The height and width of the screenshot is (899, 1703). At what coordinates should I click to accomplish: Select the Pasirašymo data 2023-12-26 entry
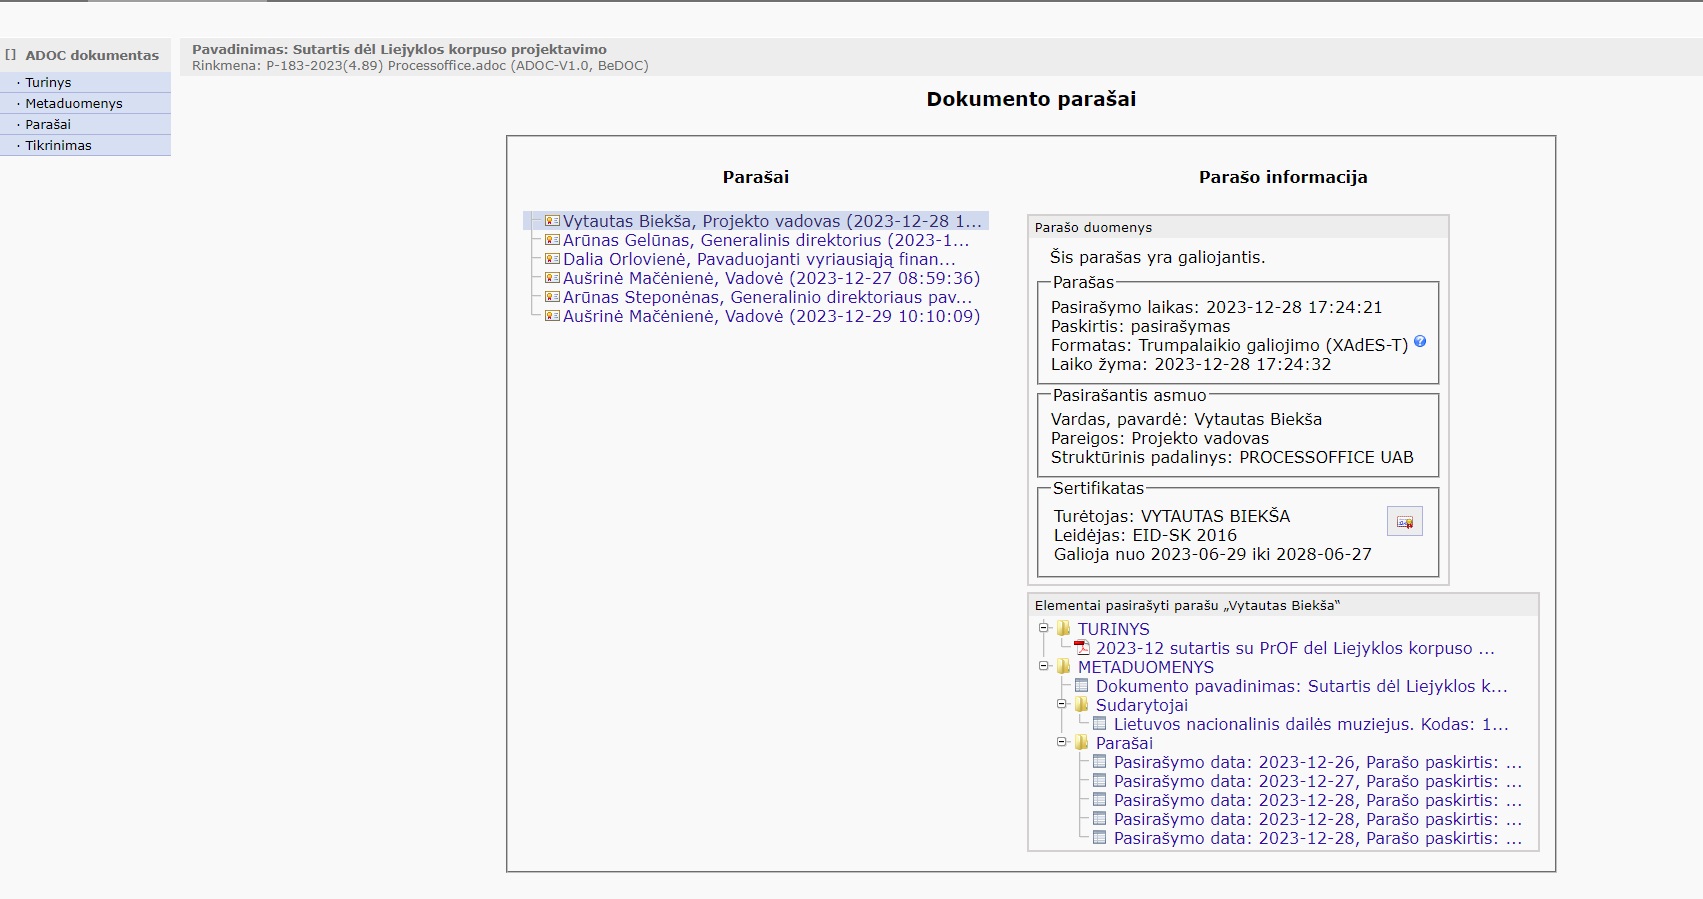click(1317, 762)
